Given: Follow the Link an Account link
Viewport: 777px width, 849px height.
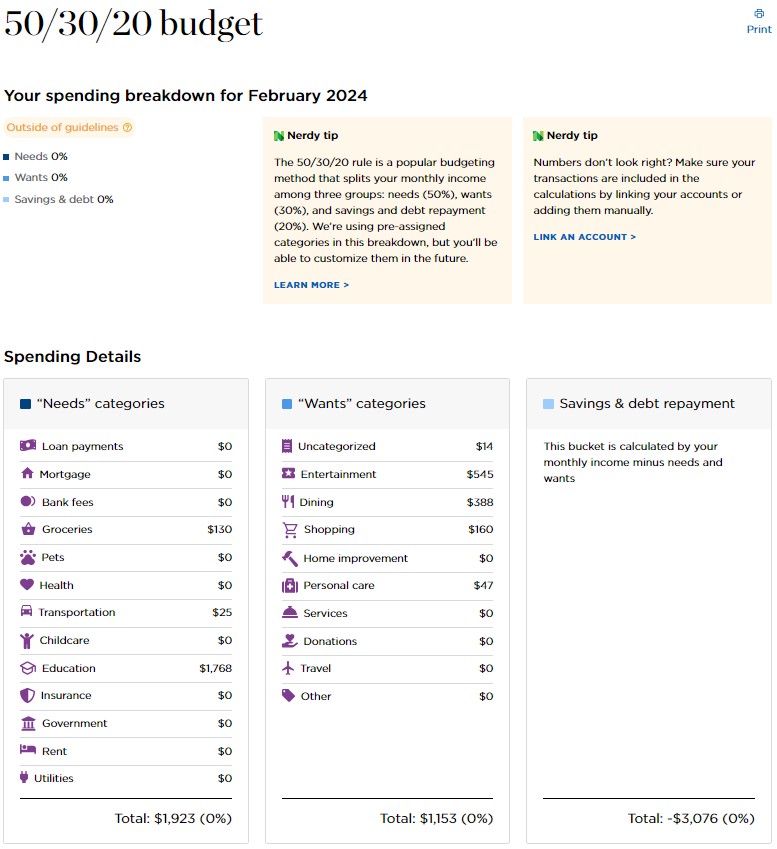Looking at the screenshot, I should [x=584, y=237].
